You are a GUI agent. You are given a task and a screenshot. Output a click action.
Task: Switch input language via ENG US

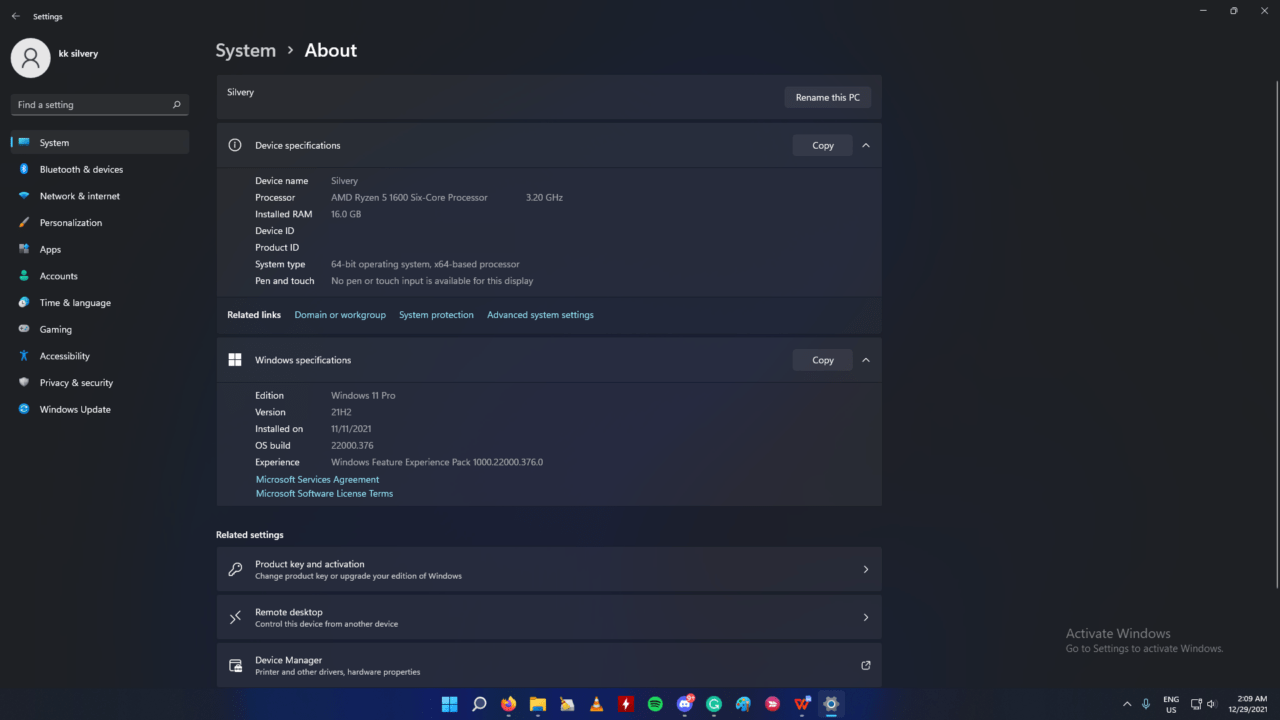click(x=1171, y=704)
